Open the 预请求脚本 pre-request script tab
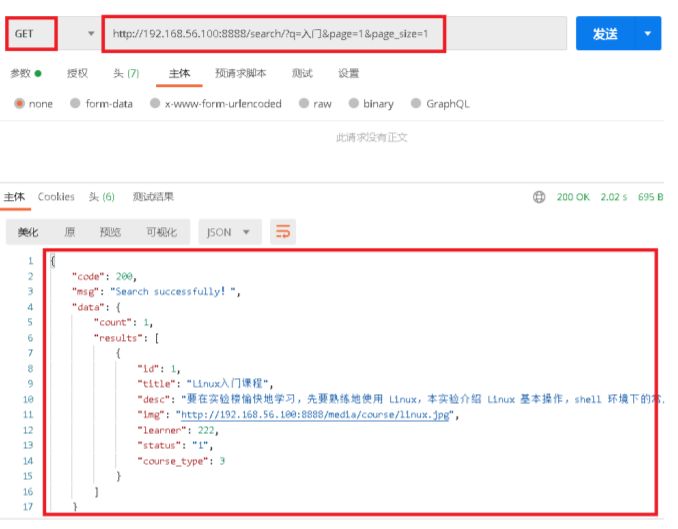This screenshot has height=529, width=678. [x=241, y=73]
